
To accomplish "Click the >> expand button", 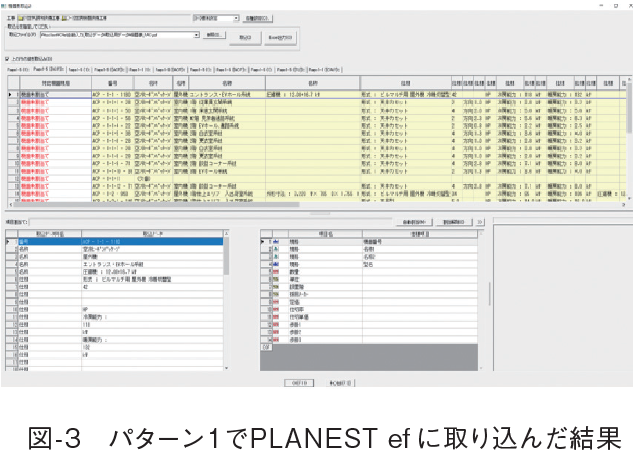I will [480, 222].
